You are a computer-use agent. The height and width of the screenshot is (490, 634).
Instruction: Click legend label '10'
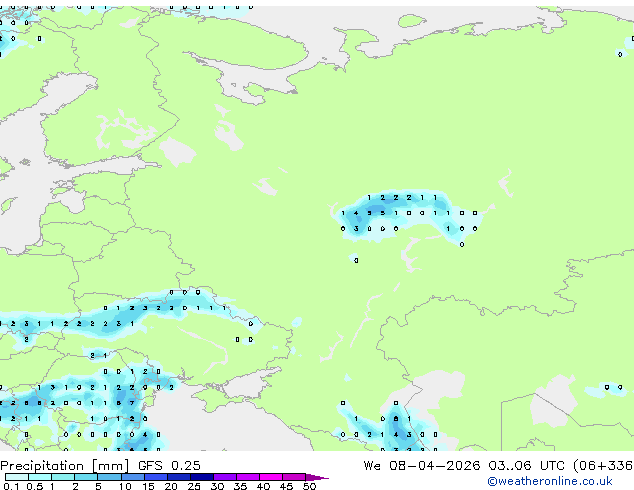pyautogui.click(x=125, y=486)
